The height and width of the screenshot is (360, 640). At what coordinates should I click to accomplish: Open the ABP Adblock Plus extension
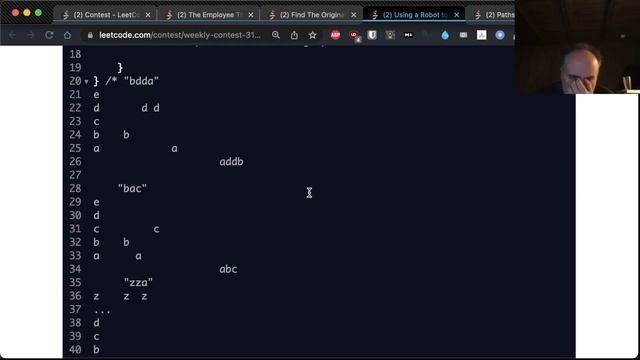pyautogui.click(x=335, y=35)
